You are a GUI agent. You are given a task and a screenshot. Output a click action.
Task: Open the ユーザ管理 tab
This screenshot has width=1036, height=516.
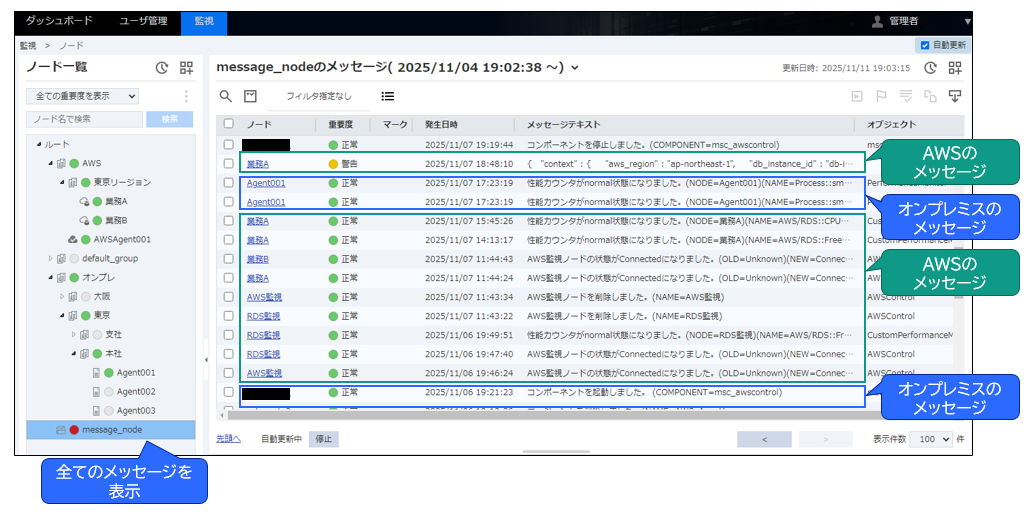143,20
